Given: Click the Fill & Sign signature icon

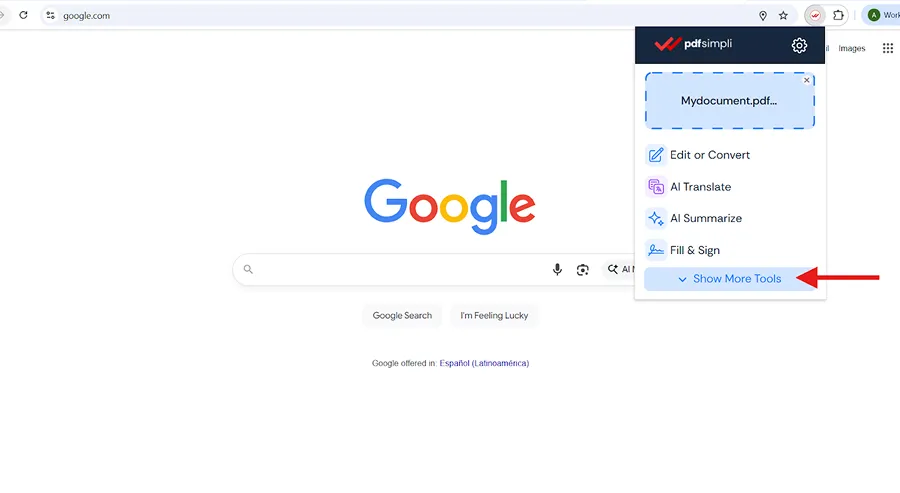Looking at the screenshot, I should [655, 250].
